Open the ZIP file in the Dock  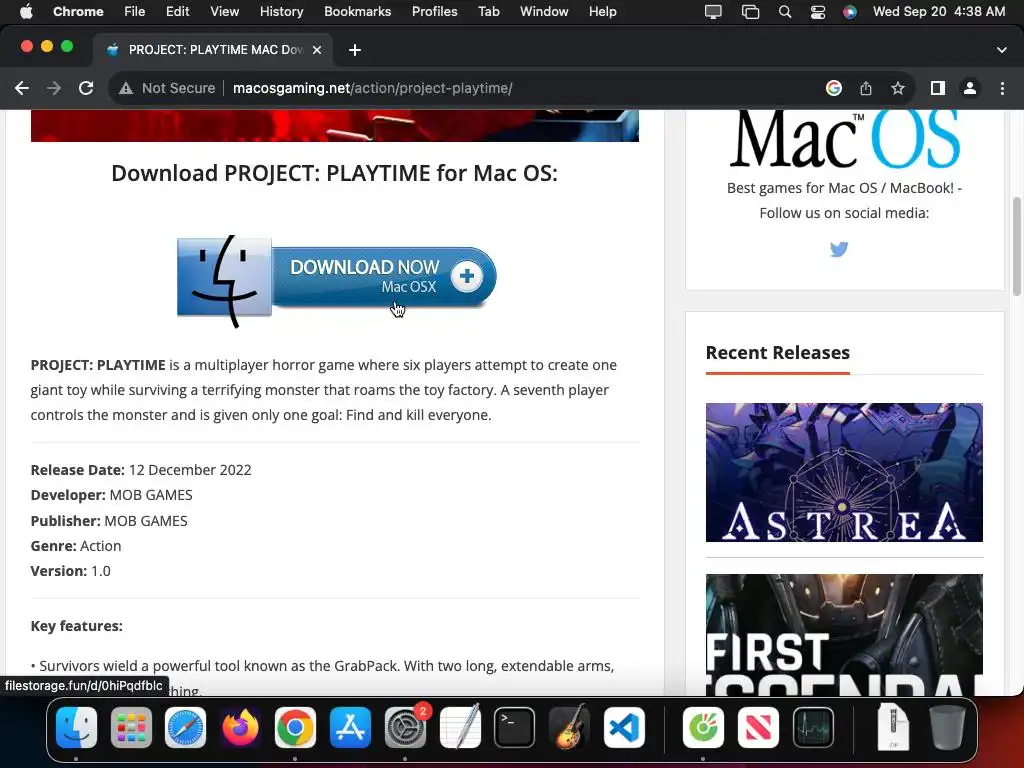893,728
